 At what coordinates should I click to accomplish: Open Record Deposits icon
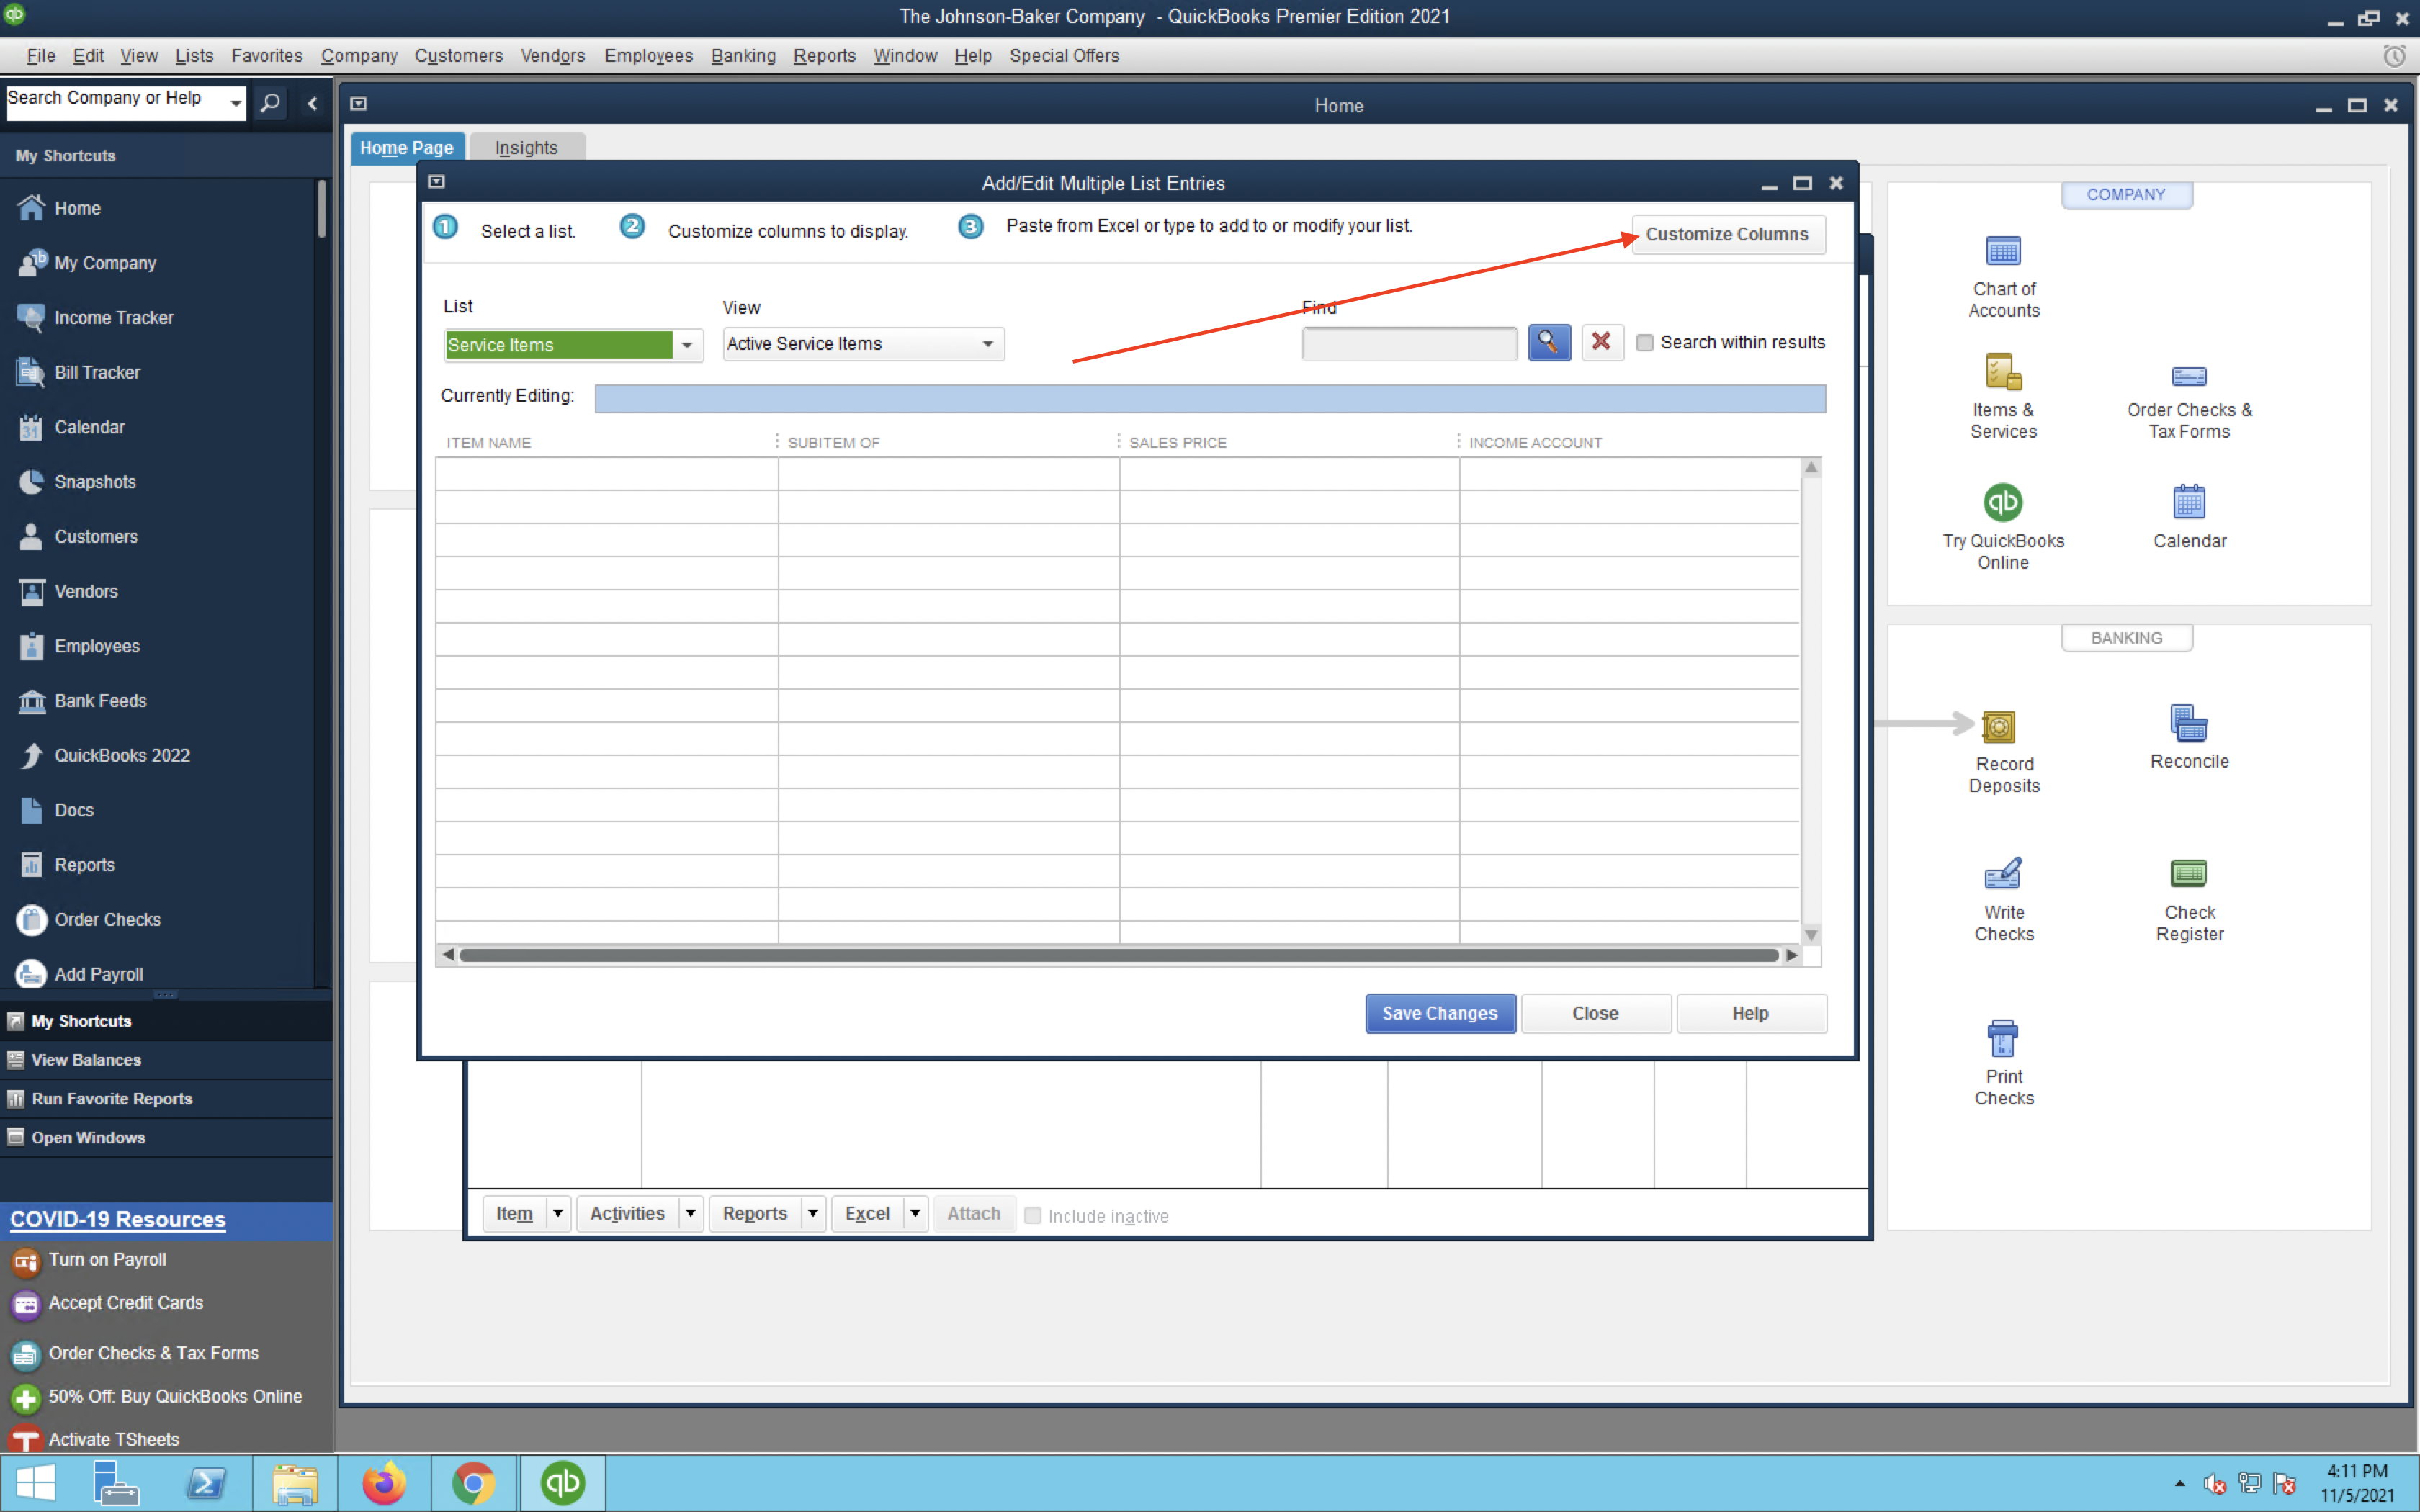[1998, 726]
